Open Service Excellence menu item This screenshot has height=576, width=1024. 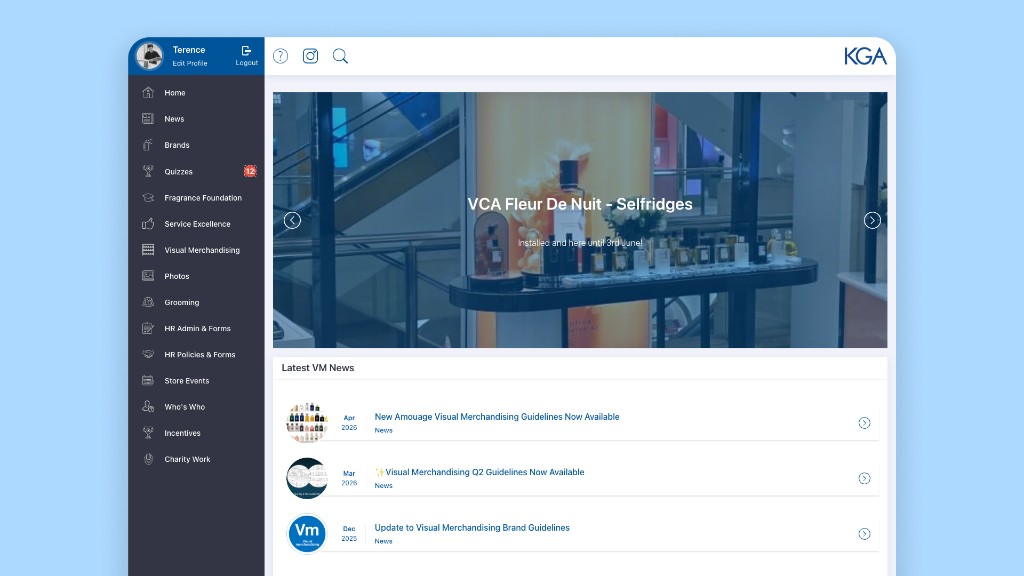click(x=196, y=224)
